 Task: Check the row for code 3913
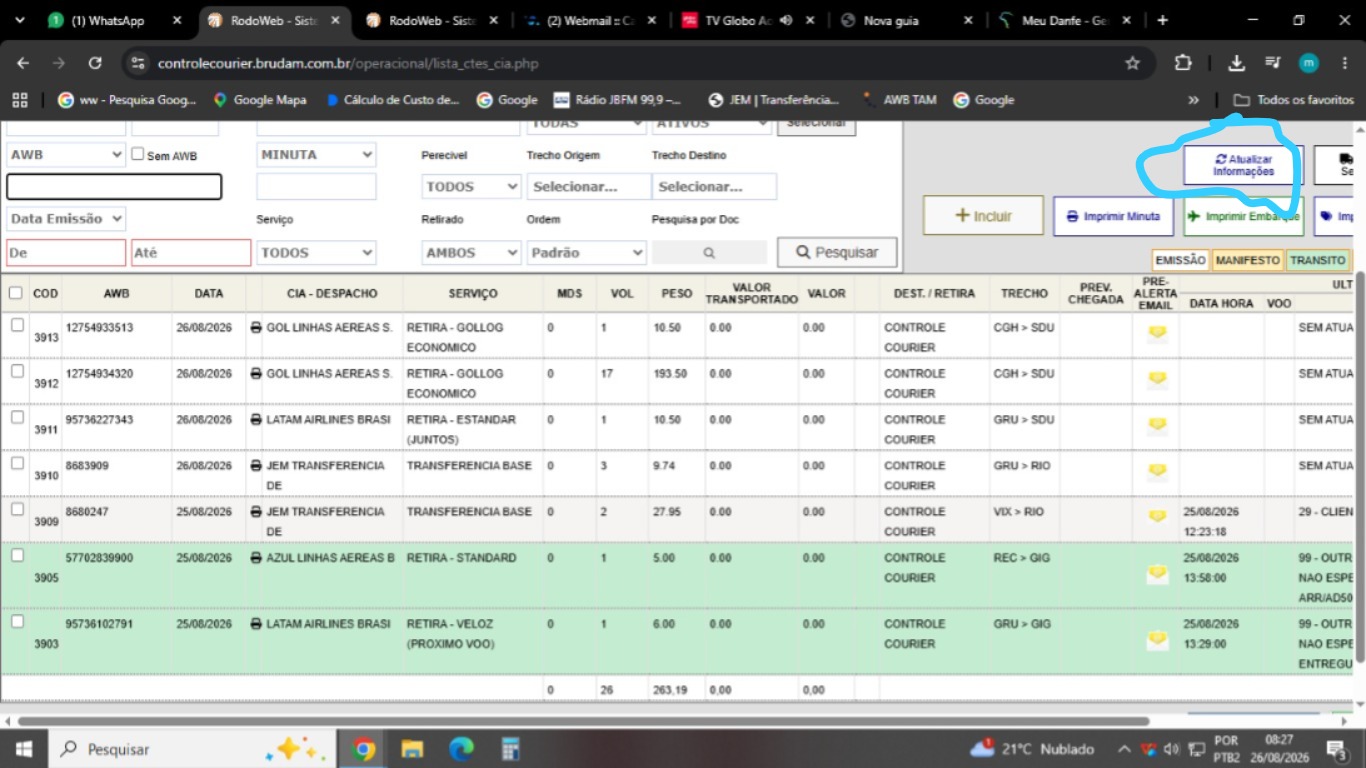click(17, 326)
